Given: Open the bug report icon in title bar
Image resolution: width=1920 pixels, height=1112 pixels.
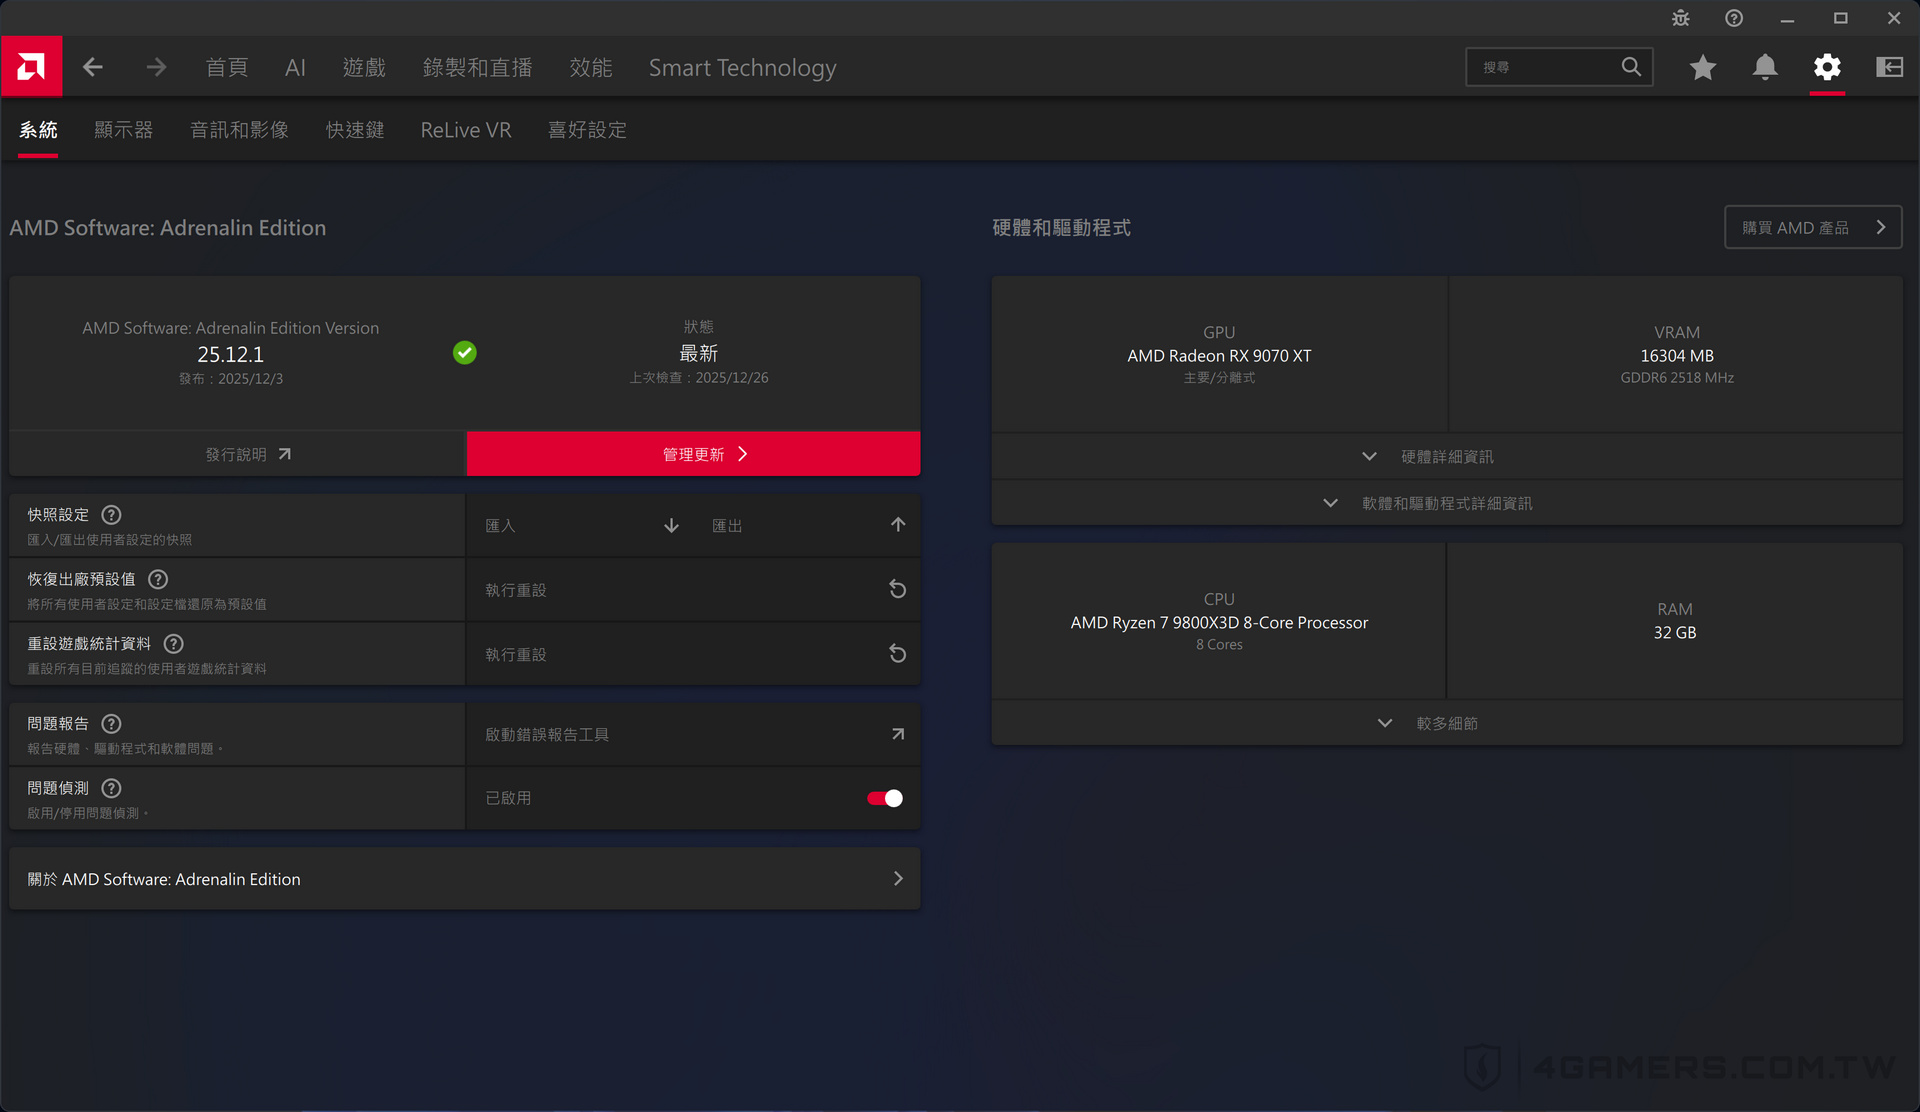Looking at the screenshot, I should [1680, 17].
